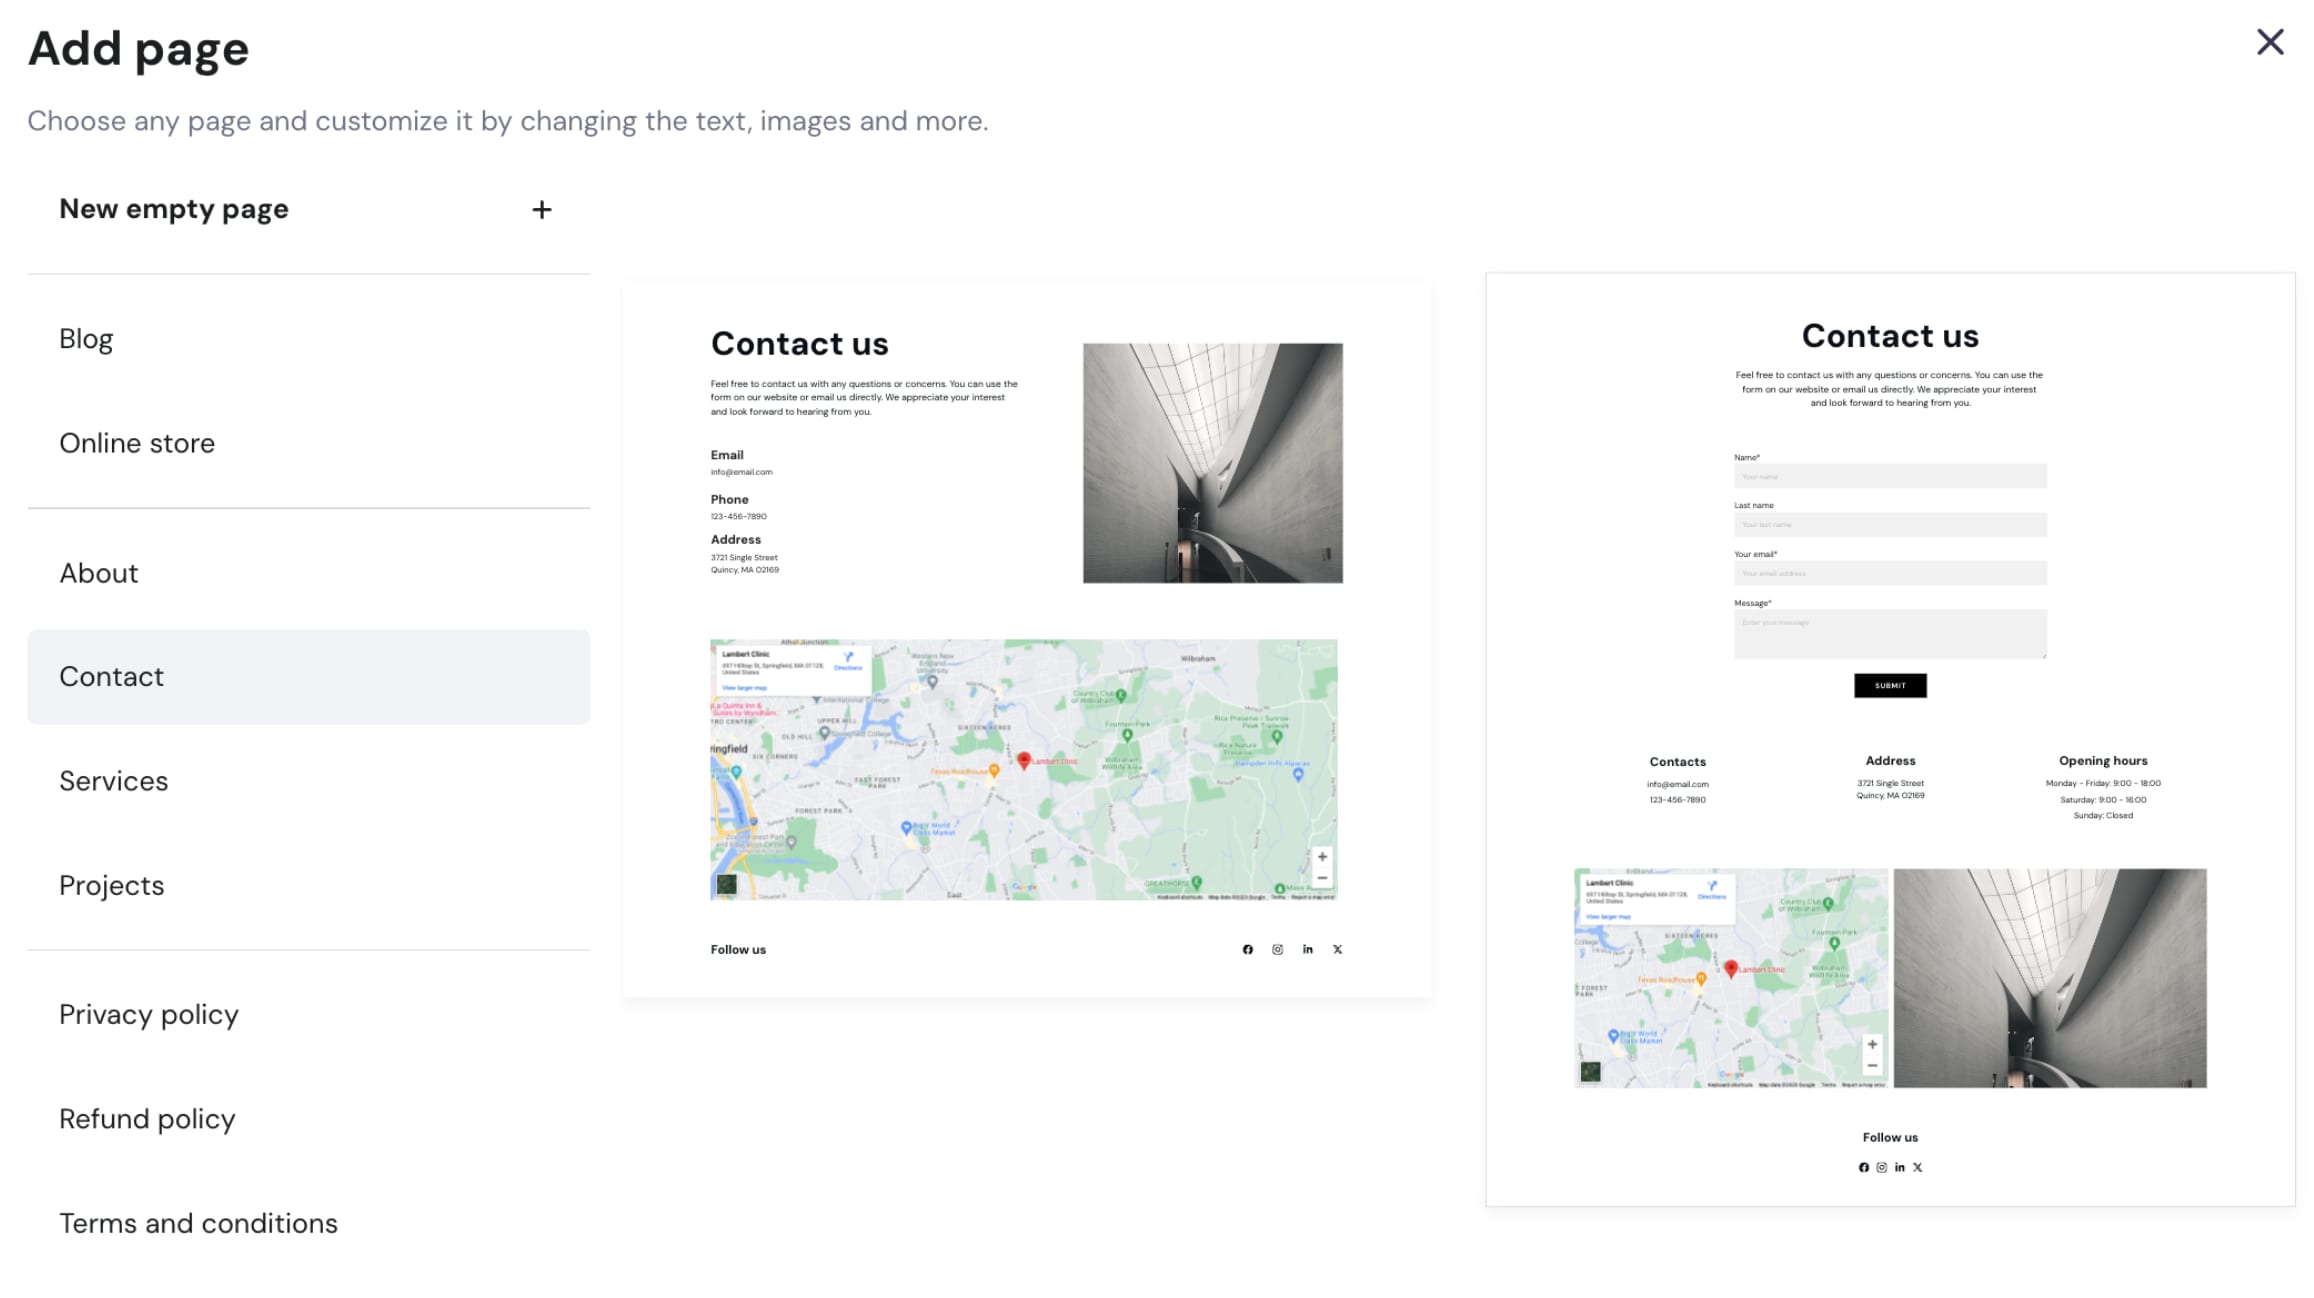Zoom in using the map plus control
2314x1298 pixels.
(1323, 856)
